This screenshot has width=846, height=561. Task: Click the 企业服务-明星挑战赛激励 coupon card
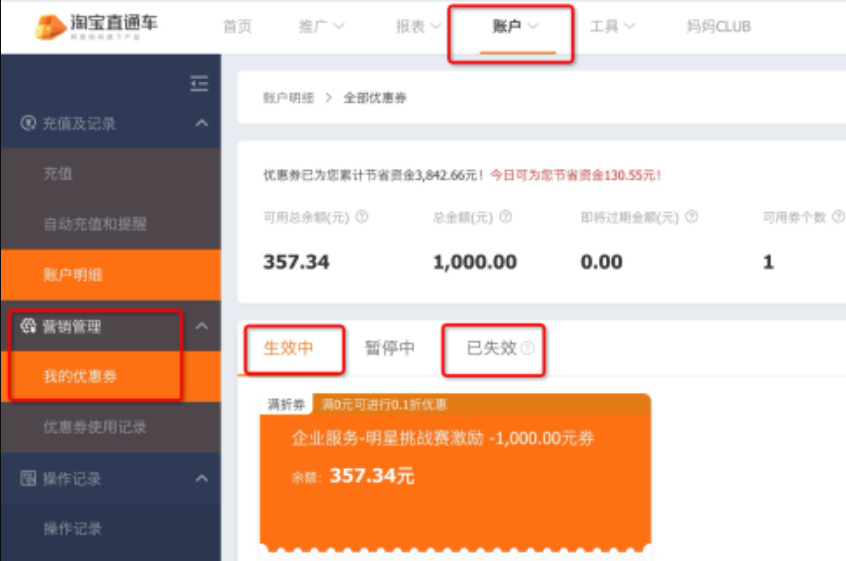pos(455,472)
